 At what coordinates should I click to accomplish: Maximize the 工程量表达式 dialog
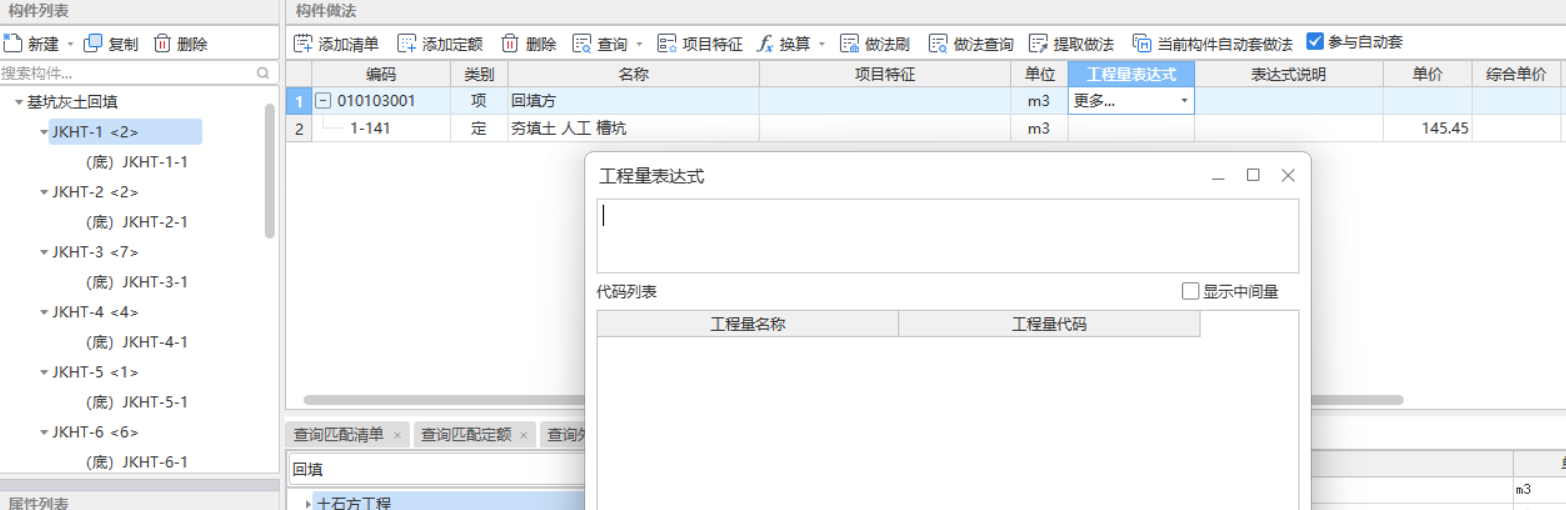(1253, 175)
